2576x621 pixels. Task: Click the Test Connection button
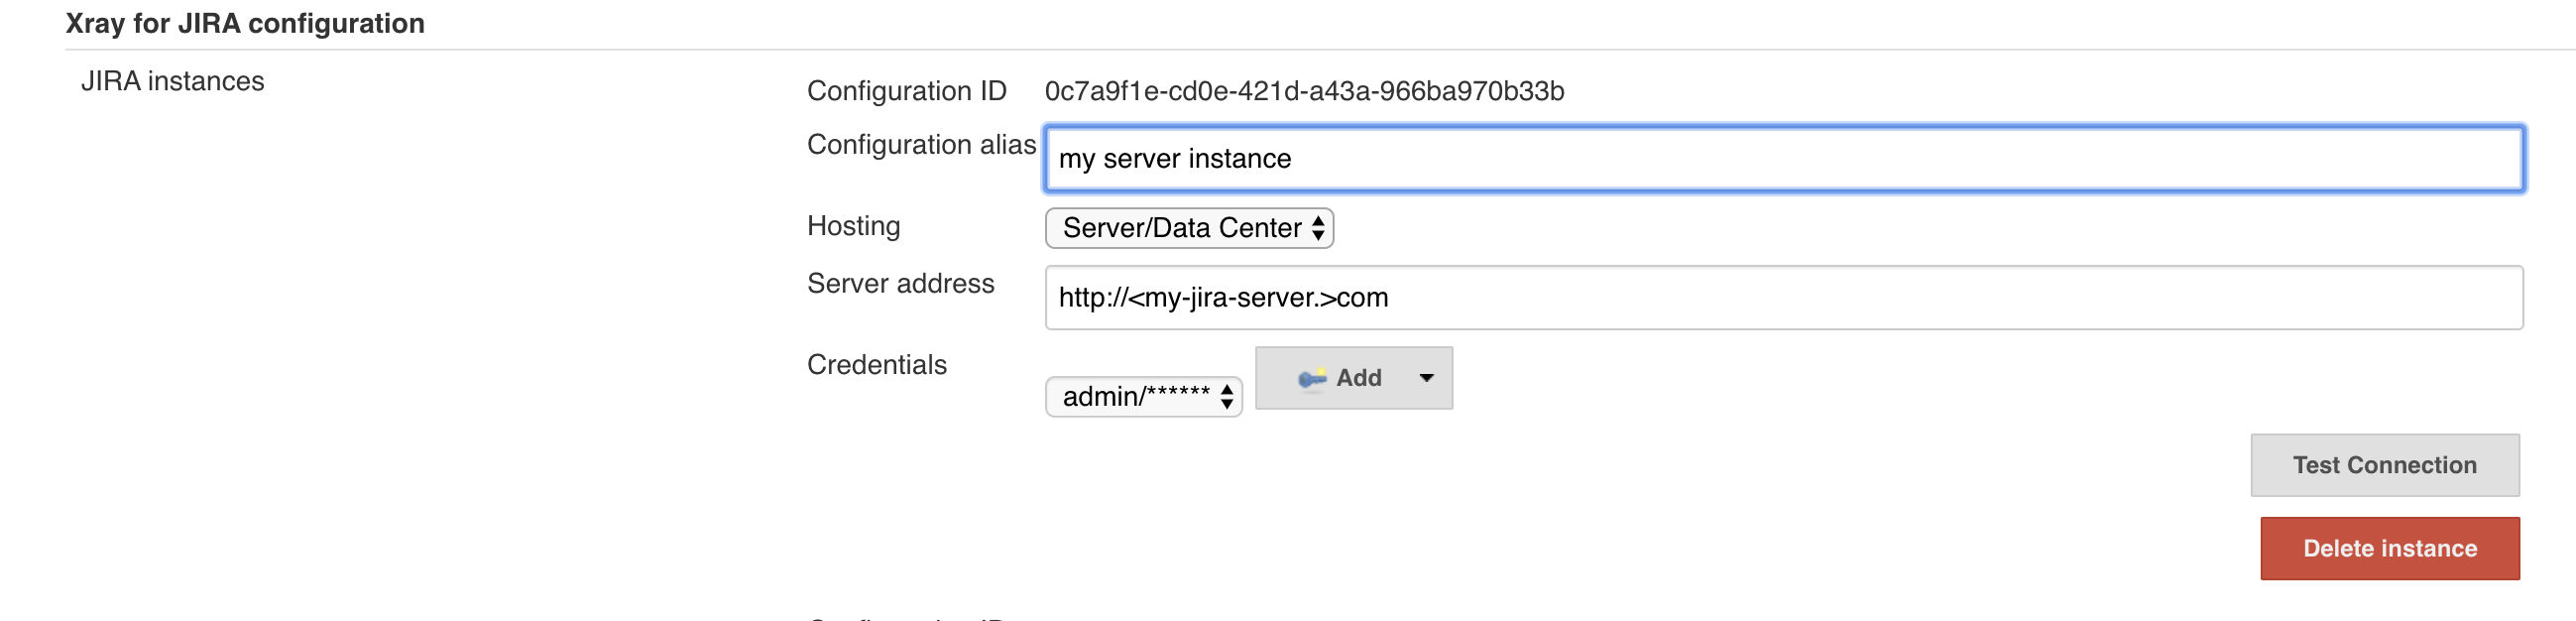(x=2384, y=465)
